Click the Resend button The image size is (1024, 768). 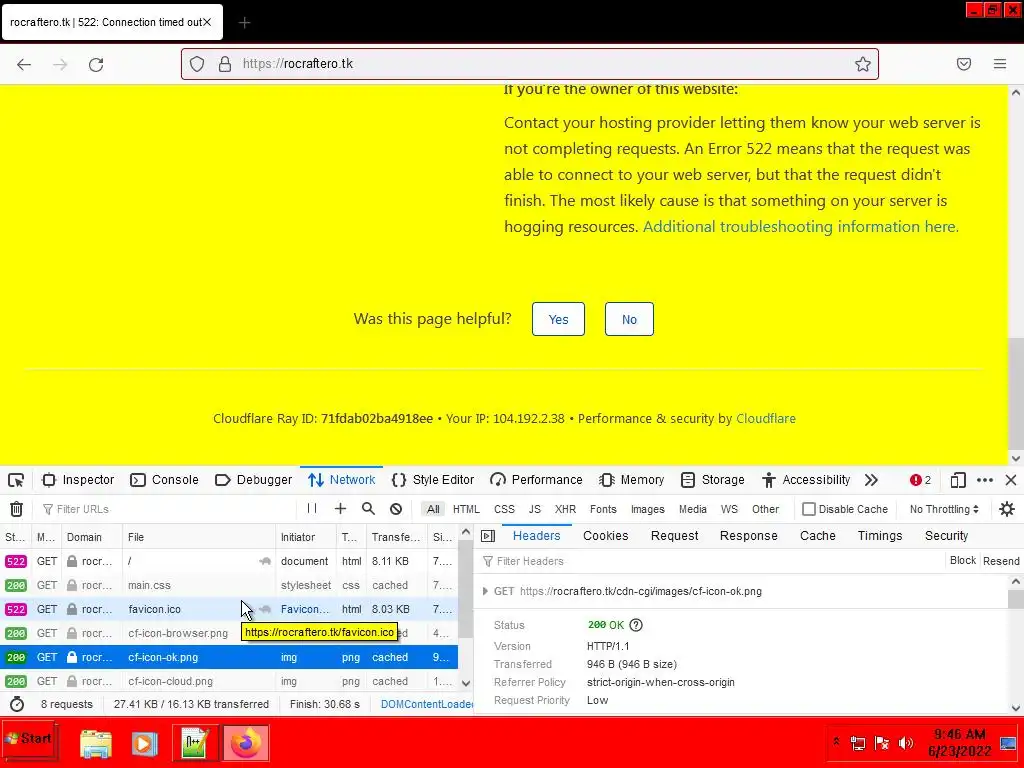pyautogui.click(x=1000, y=561)
